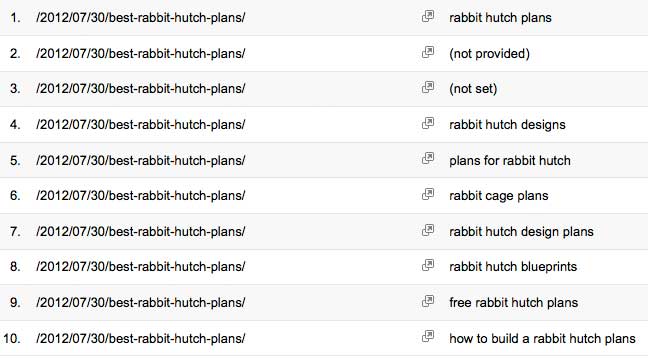The width and height of the screenshot is (648, 360).
Task: Open external link icon in row 10
Action: point(428,337)
